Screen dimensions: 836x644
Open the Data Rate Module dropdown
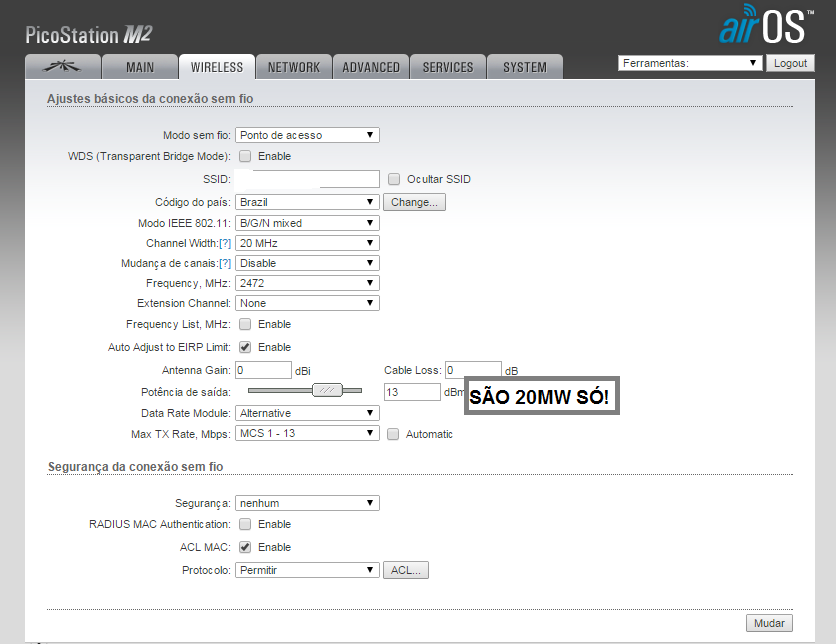pos(307,413)
